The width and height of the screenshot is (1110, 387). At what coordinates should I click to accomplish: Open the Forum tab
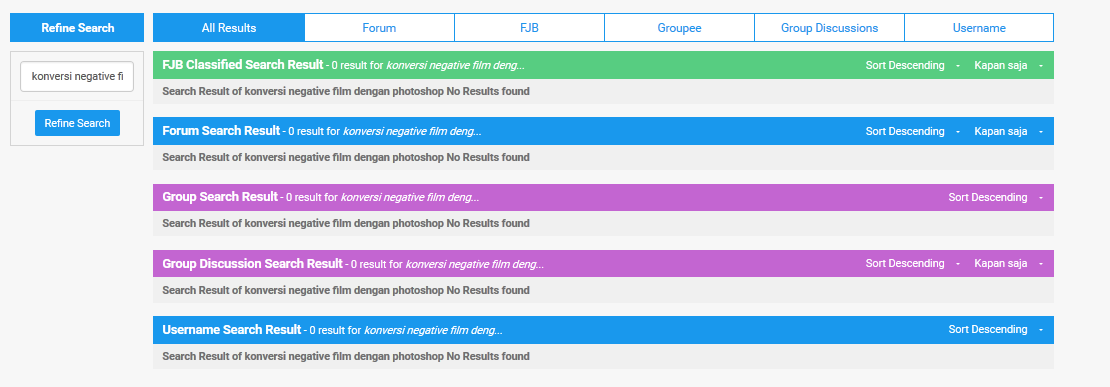click(x=379, y=28)
